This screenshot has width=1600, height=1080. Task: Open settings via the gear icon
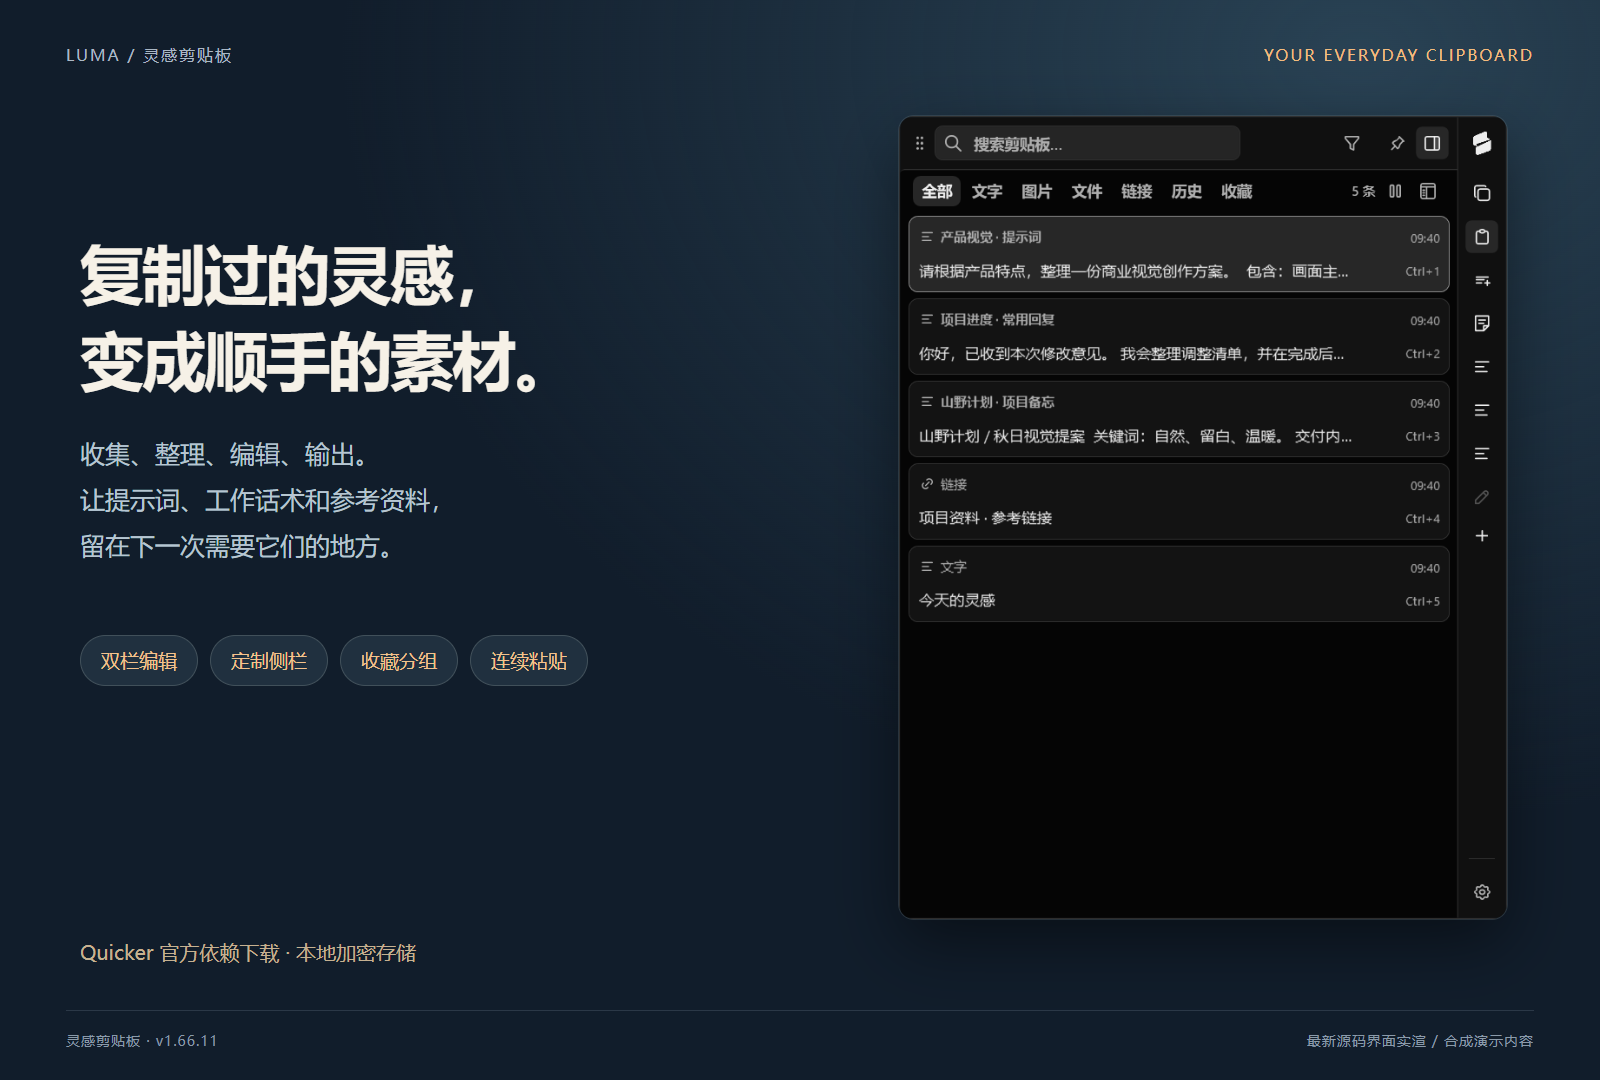(1482, 892)
